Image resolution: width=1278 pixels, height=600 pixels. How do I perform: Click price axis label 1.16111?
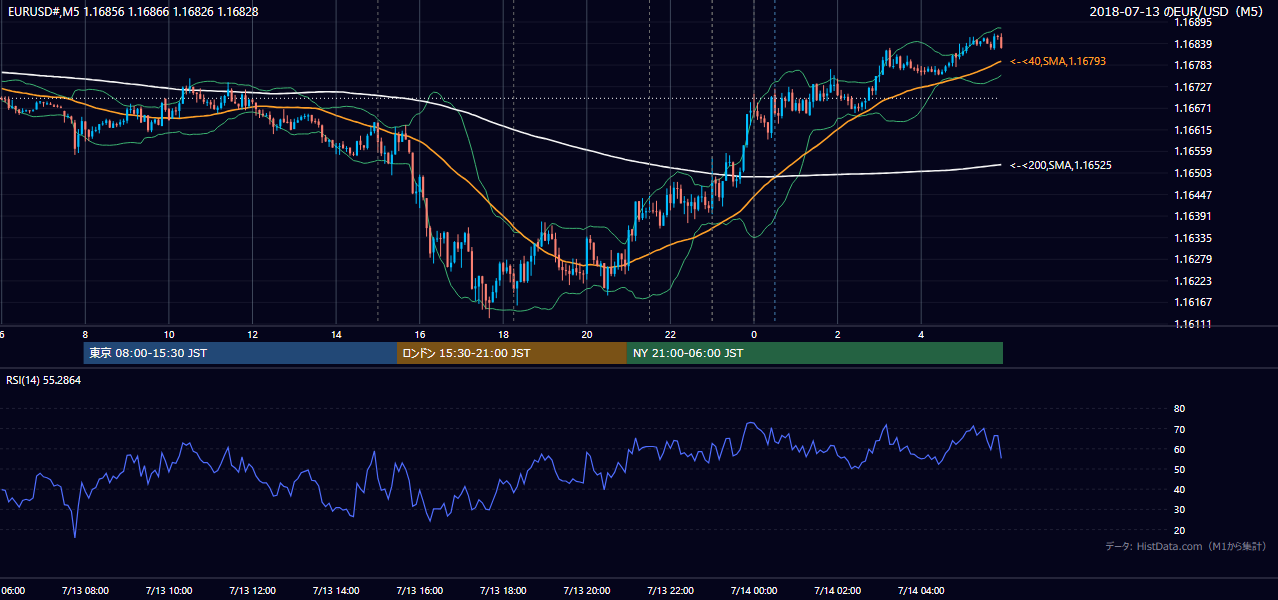(x=1193, y=324)
